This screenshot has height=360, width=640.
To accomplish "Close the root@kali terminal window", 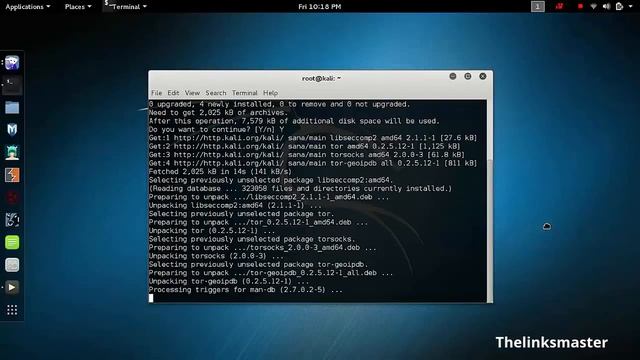I will click(483, 76).
